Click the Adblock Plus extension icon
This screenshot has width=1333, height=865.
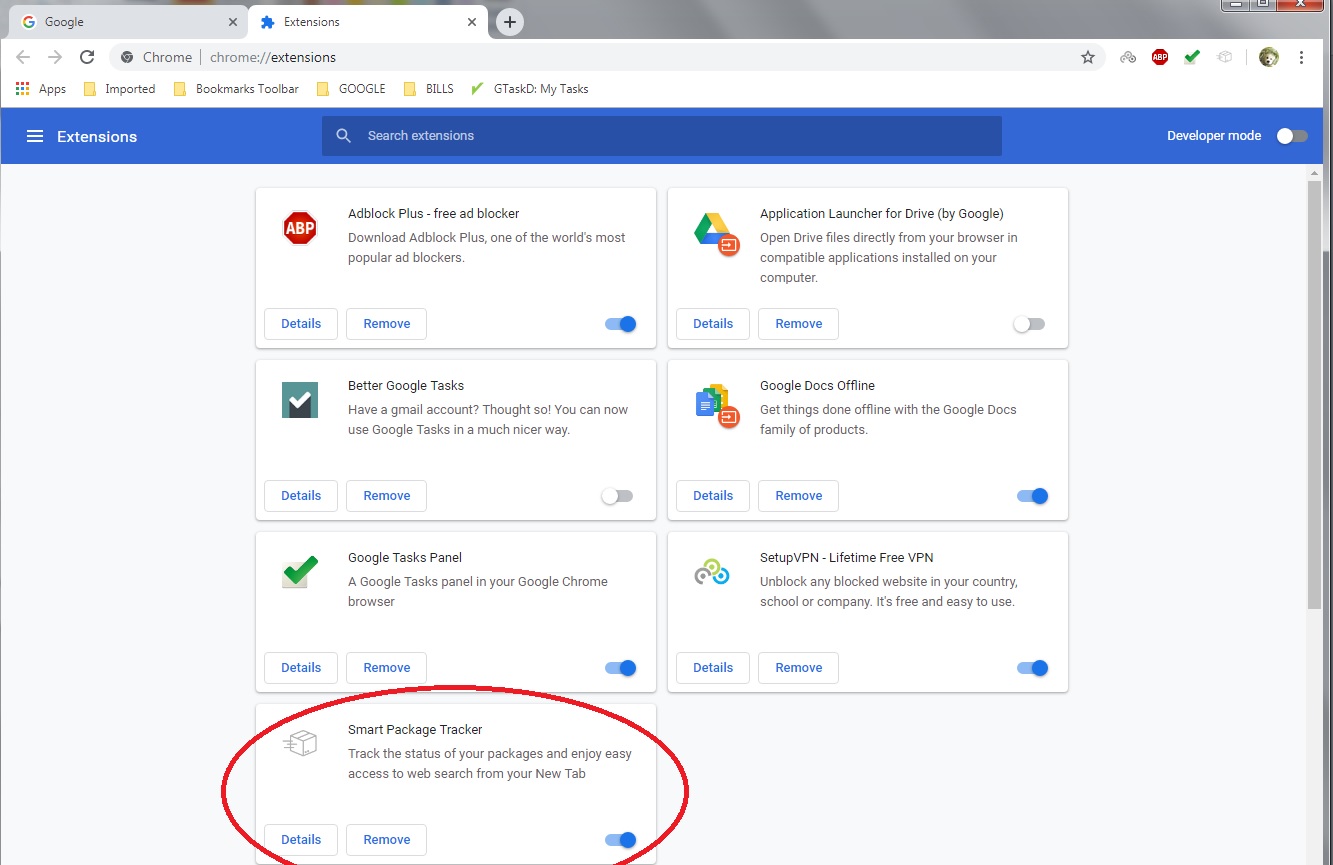(x=300, y=228)
